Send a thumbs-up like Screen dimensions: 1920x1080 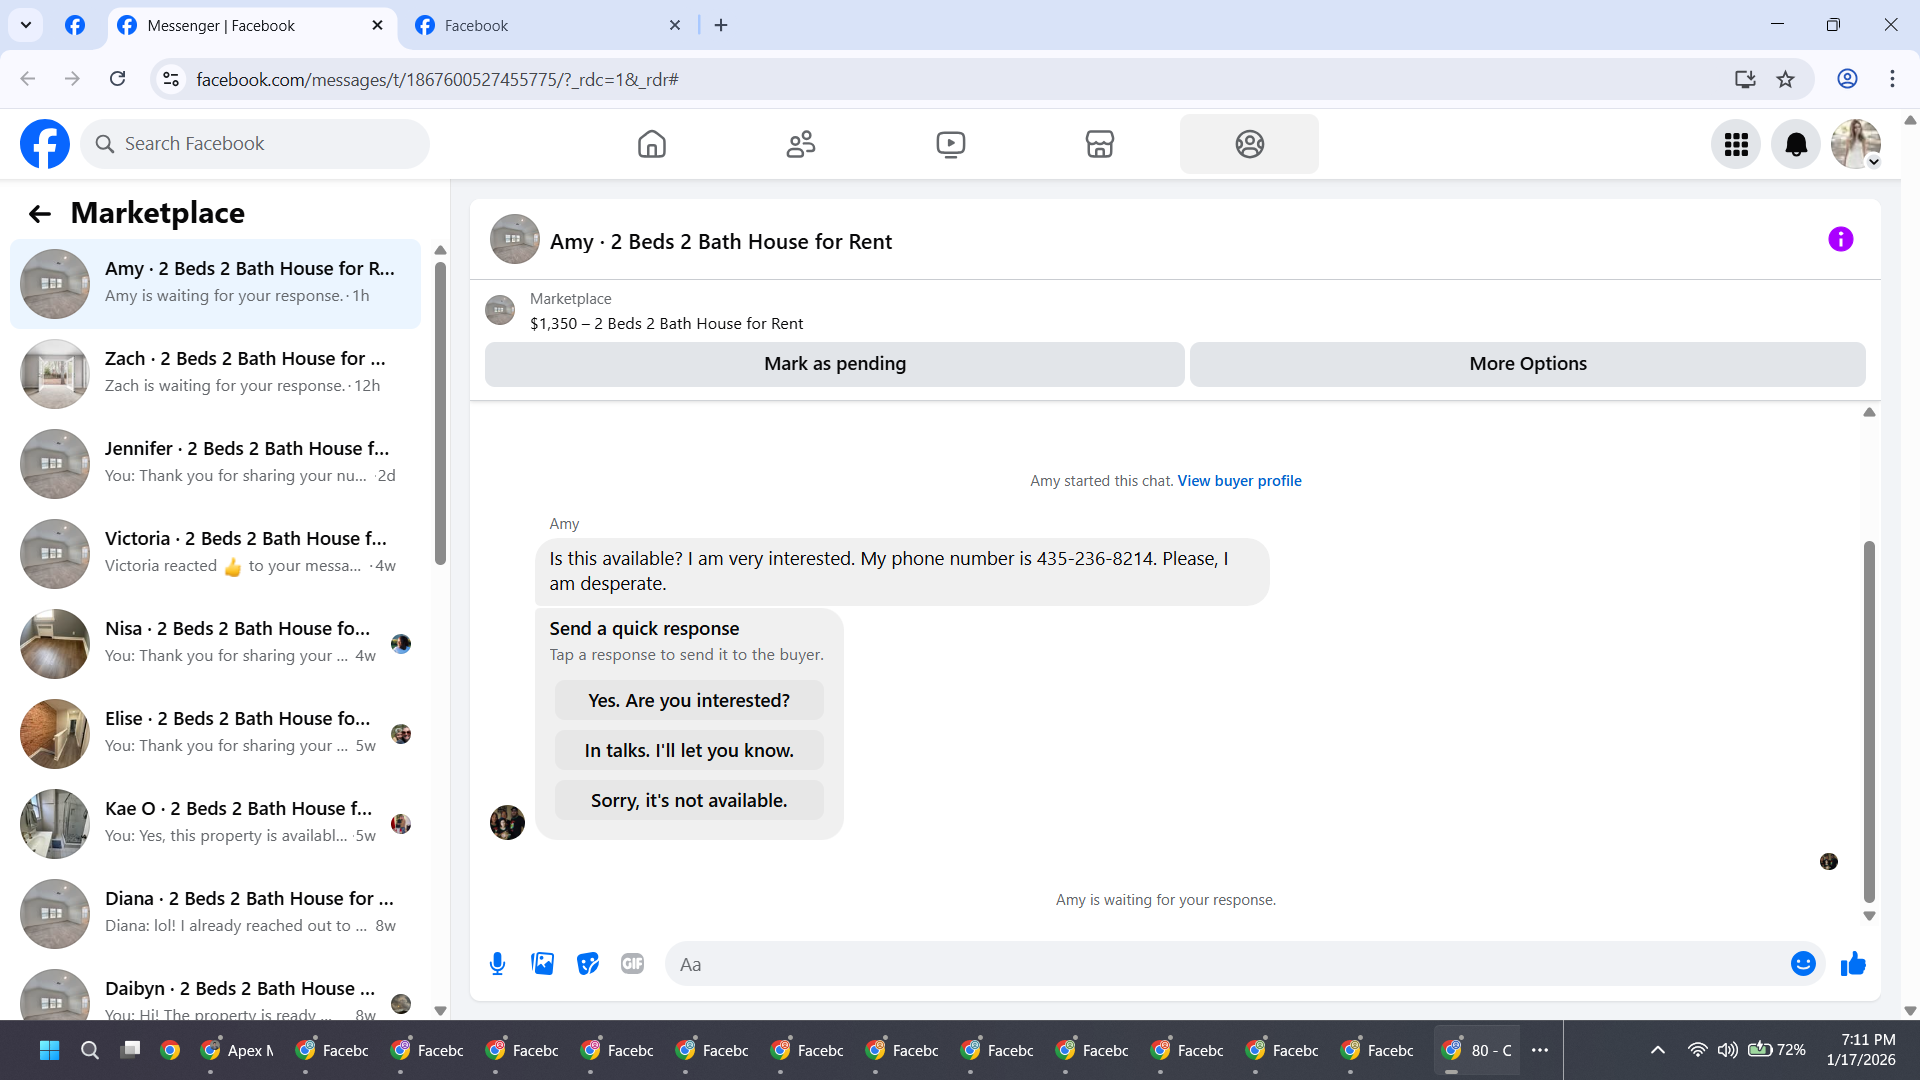1853,964
